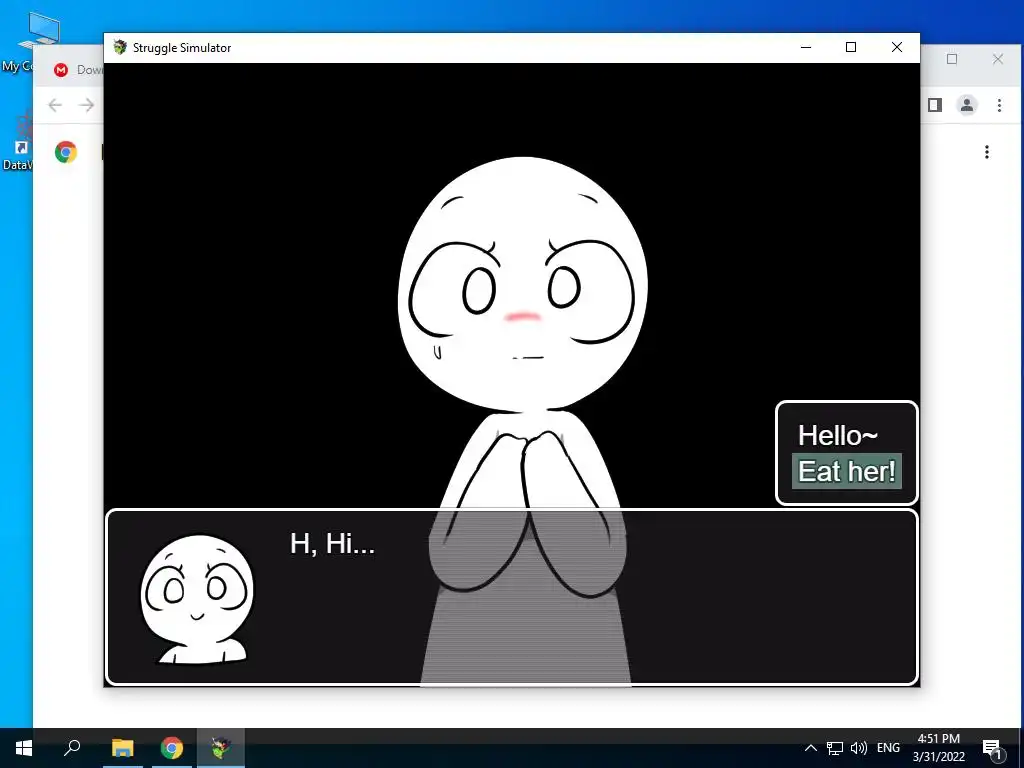Image resolution: width=1024 pixels, height=768 pixels.
Task: Minimize the Struggle Simulator window
Action: coord(806,47)
